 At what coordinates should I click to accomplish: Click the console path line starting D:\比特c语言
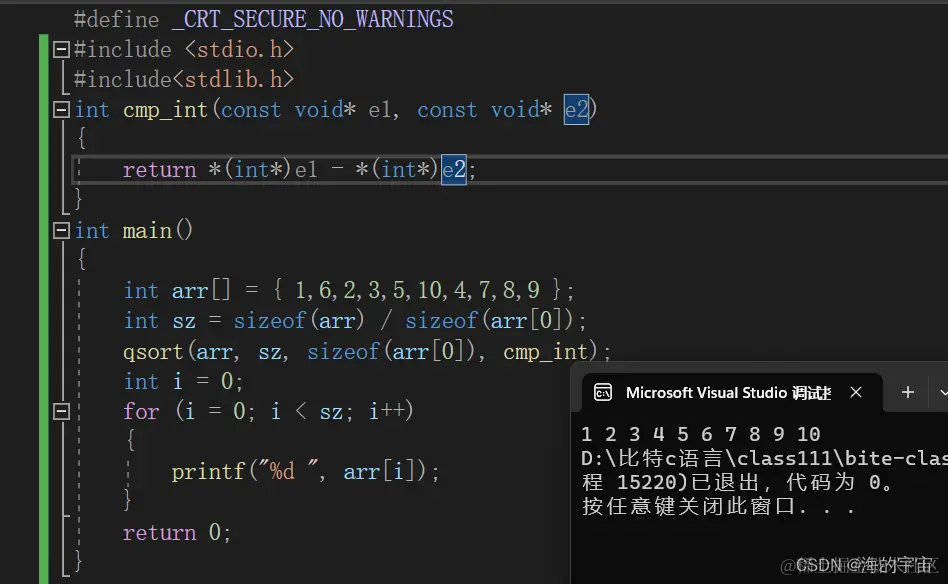pos(764,458)
